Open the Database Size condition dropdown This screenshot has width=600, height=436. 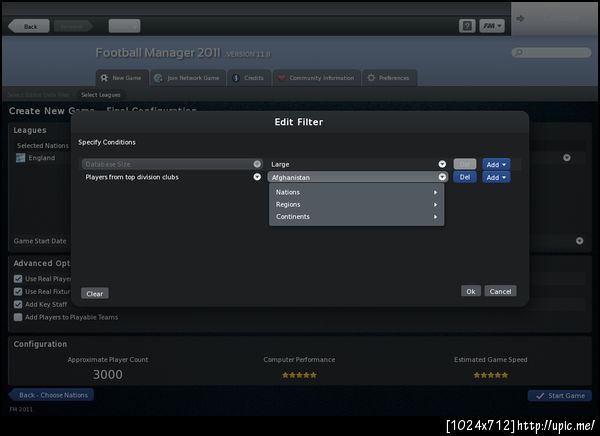[x=172, y=164]
